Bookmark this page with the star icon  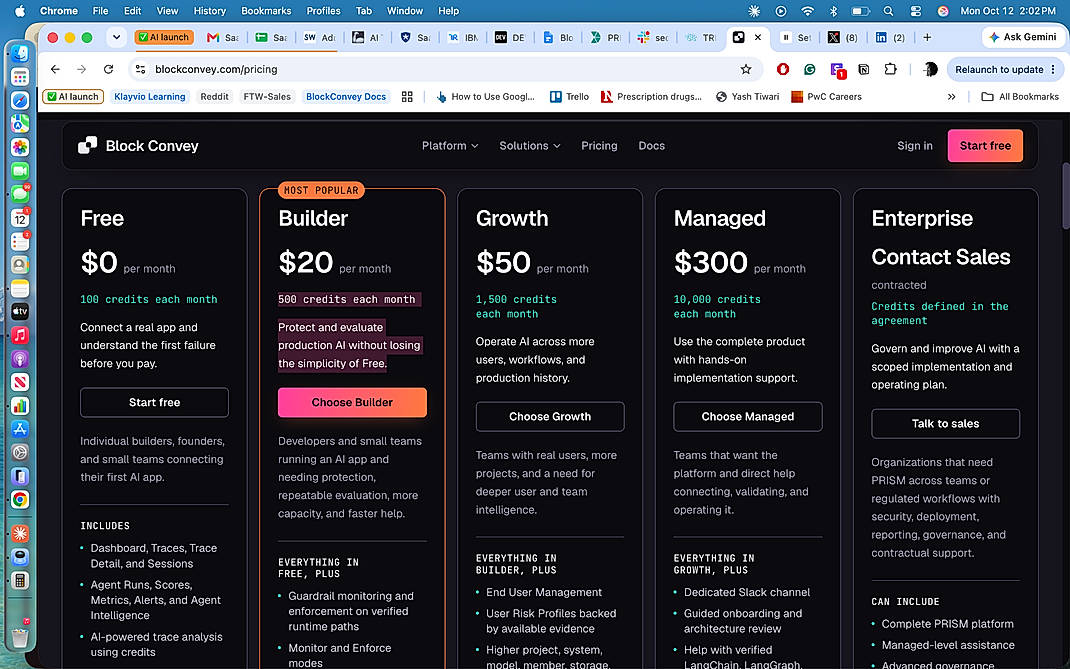[x=746, y=69]
